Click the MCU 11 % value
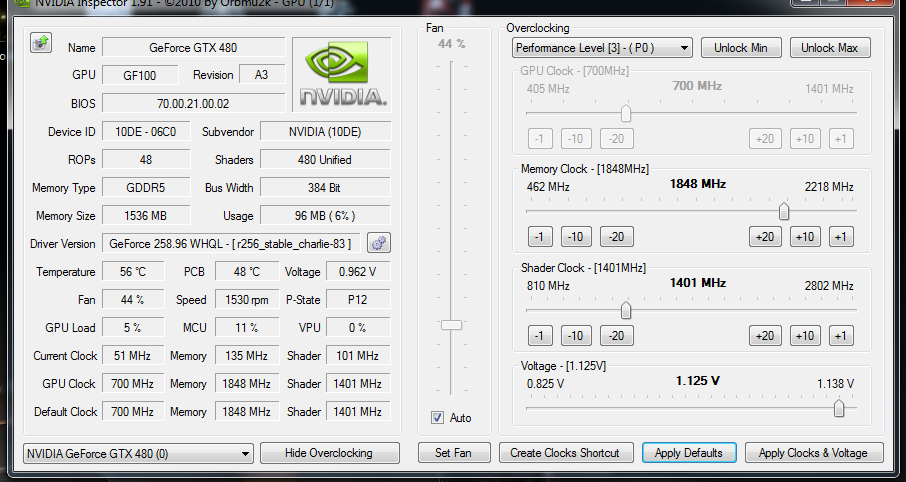The width and height of the screenshot is (906, 482). point(247,327)
